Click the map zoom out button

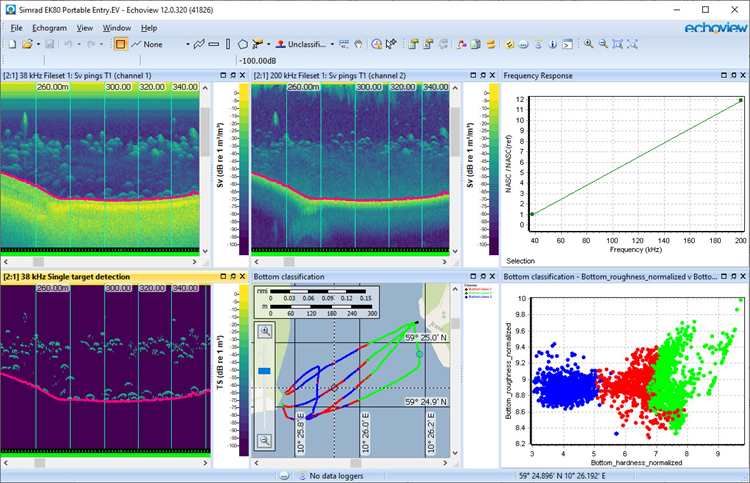tap(266, 440)
